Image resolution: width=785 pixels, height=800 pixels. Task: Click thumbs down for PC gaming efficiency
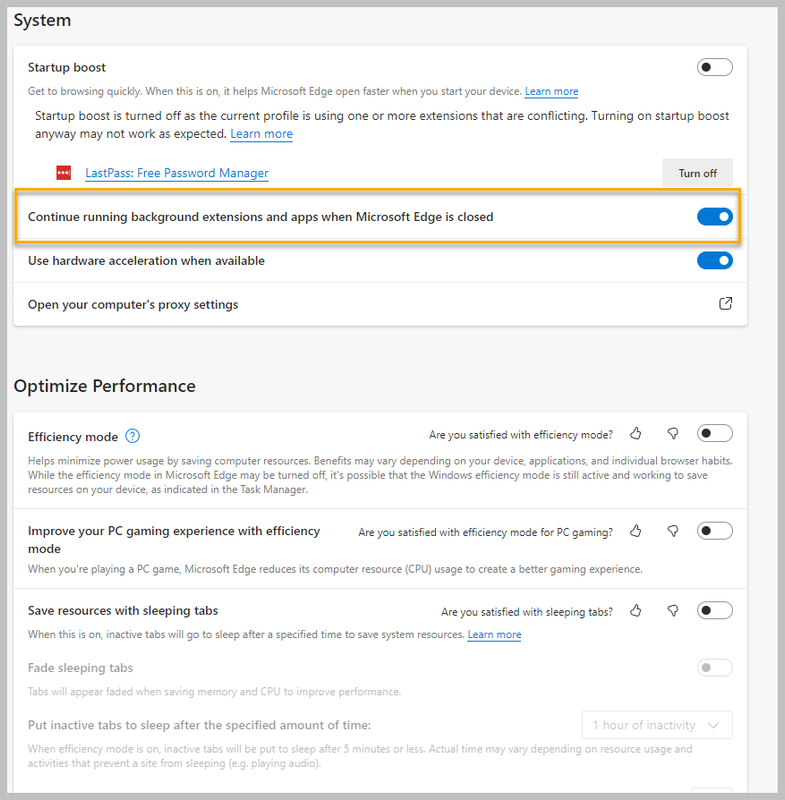coord(673,531)
